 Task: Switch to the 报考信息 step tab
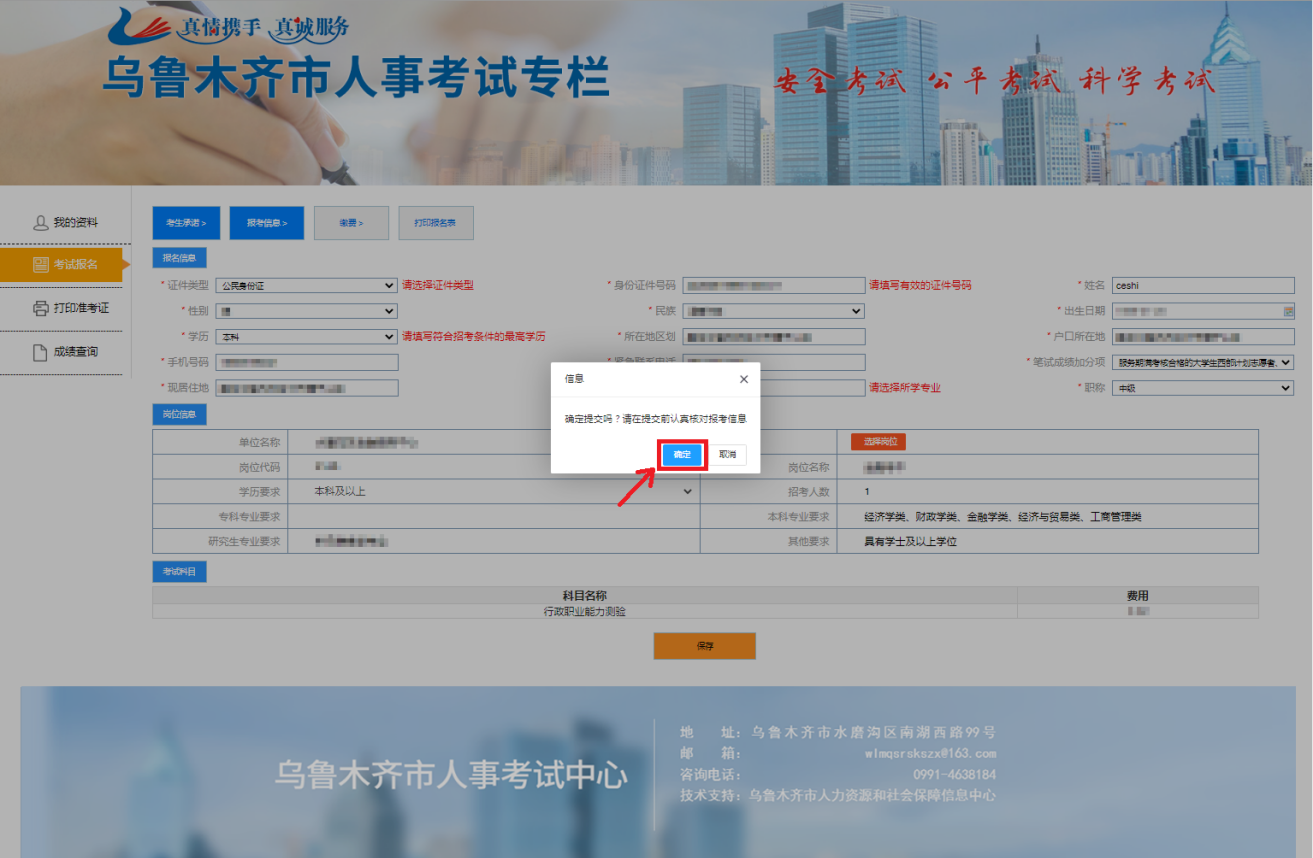(266, 223)
